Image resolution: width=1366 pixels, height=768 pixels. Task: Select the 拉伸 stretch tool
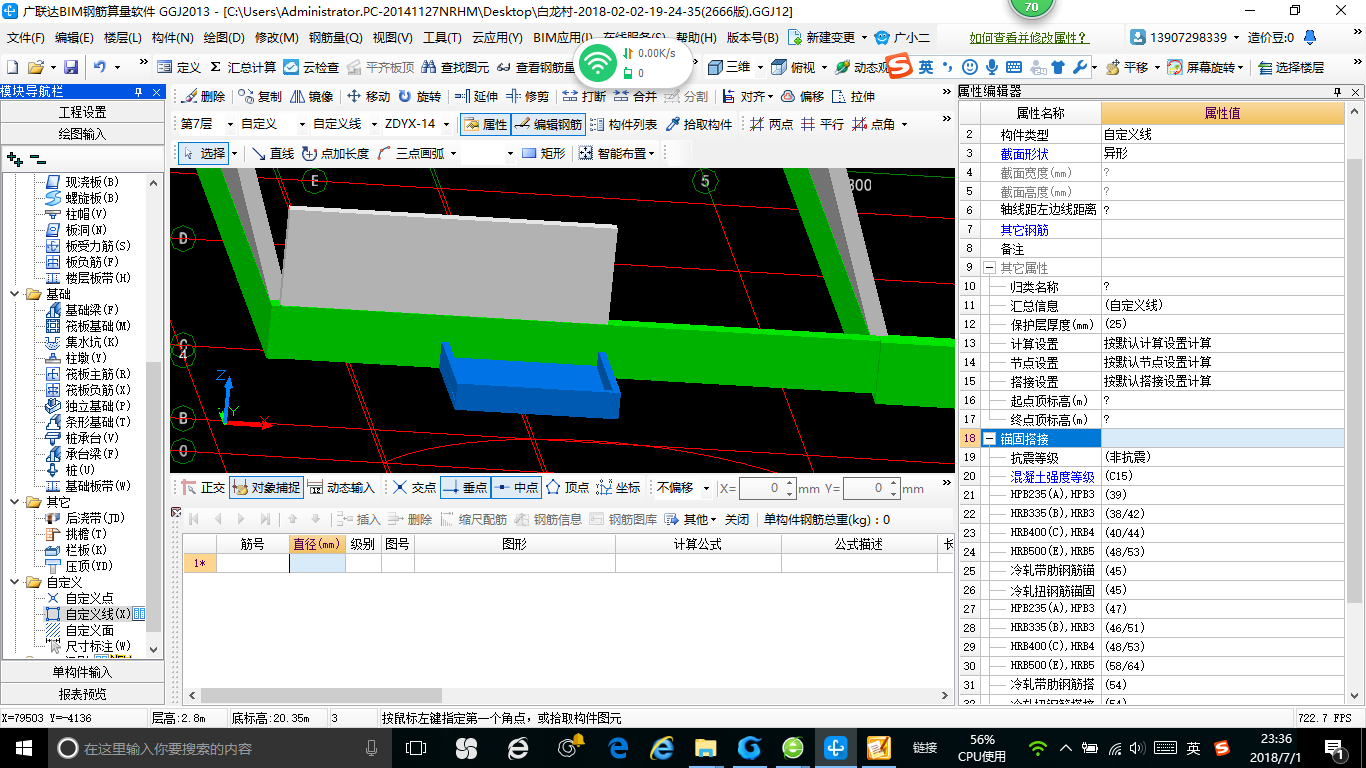coord(853,97)
